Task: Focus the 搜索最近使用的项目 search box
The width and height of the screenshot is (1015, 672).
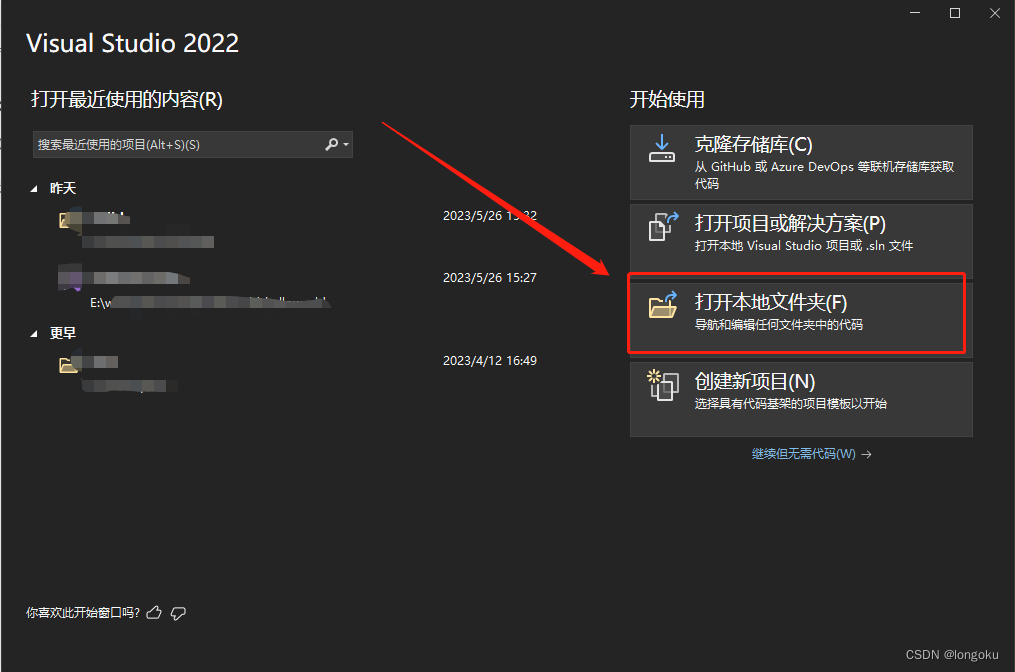Action: (192, 144)
